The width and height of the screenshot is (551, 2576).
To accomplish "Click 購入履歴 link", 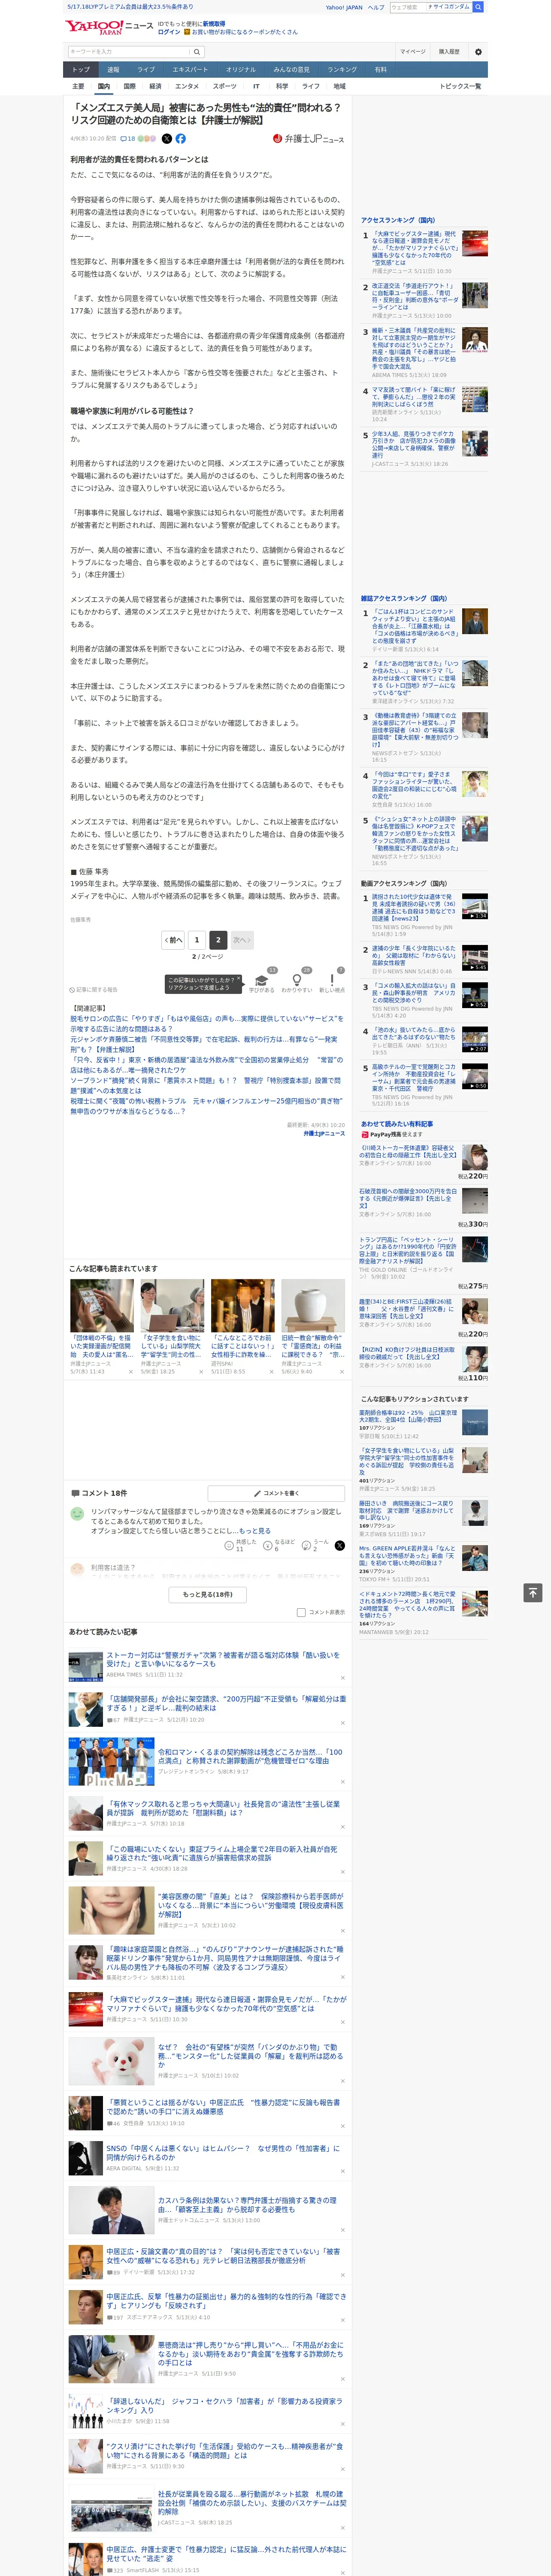I will pyautogui.click(x=449, y=52).
